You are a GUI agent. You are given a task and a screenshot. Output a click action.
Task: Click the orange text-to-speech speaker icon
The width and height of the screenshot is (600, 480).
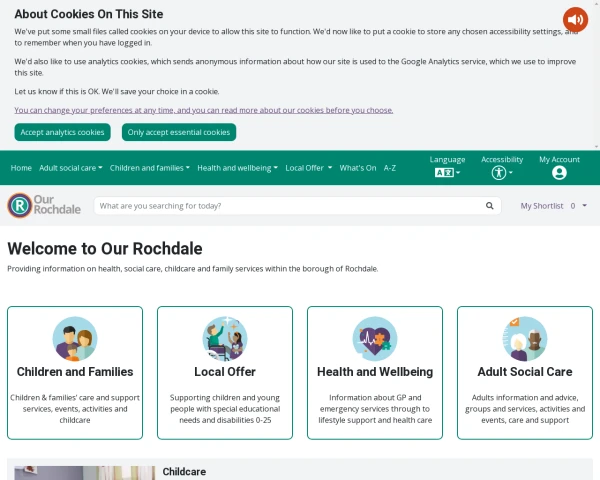[x=575, y=20]
